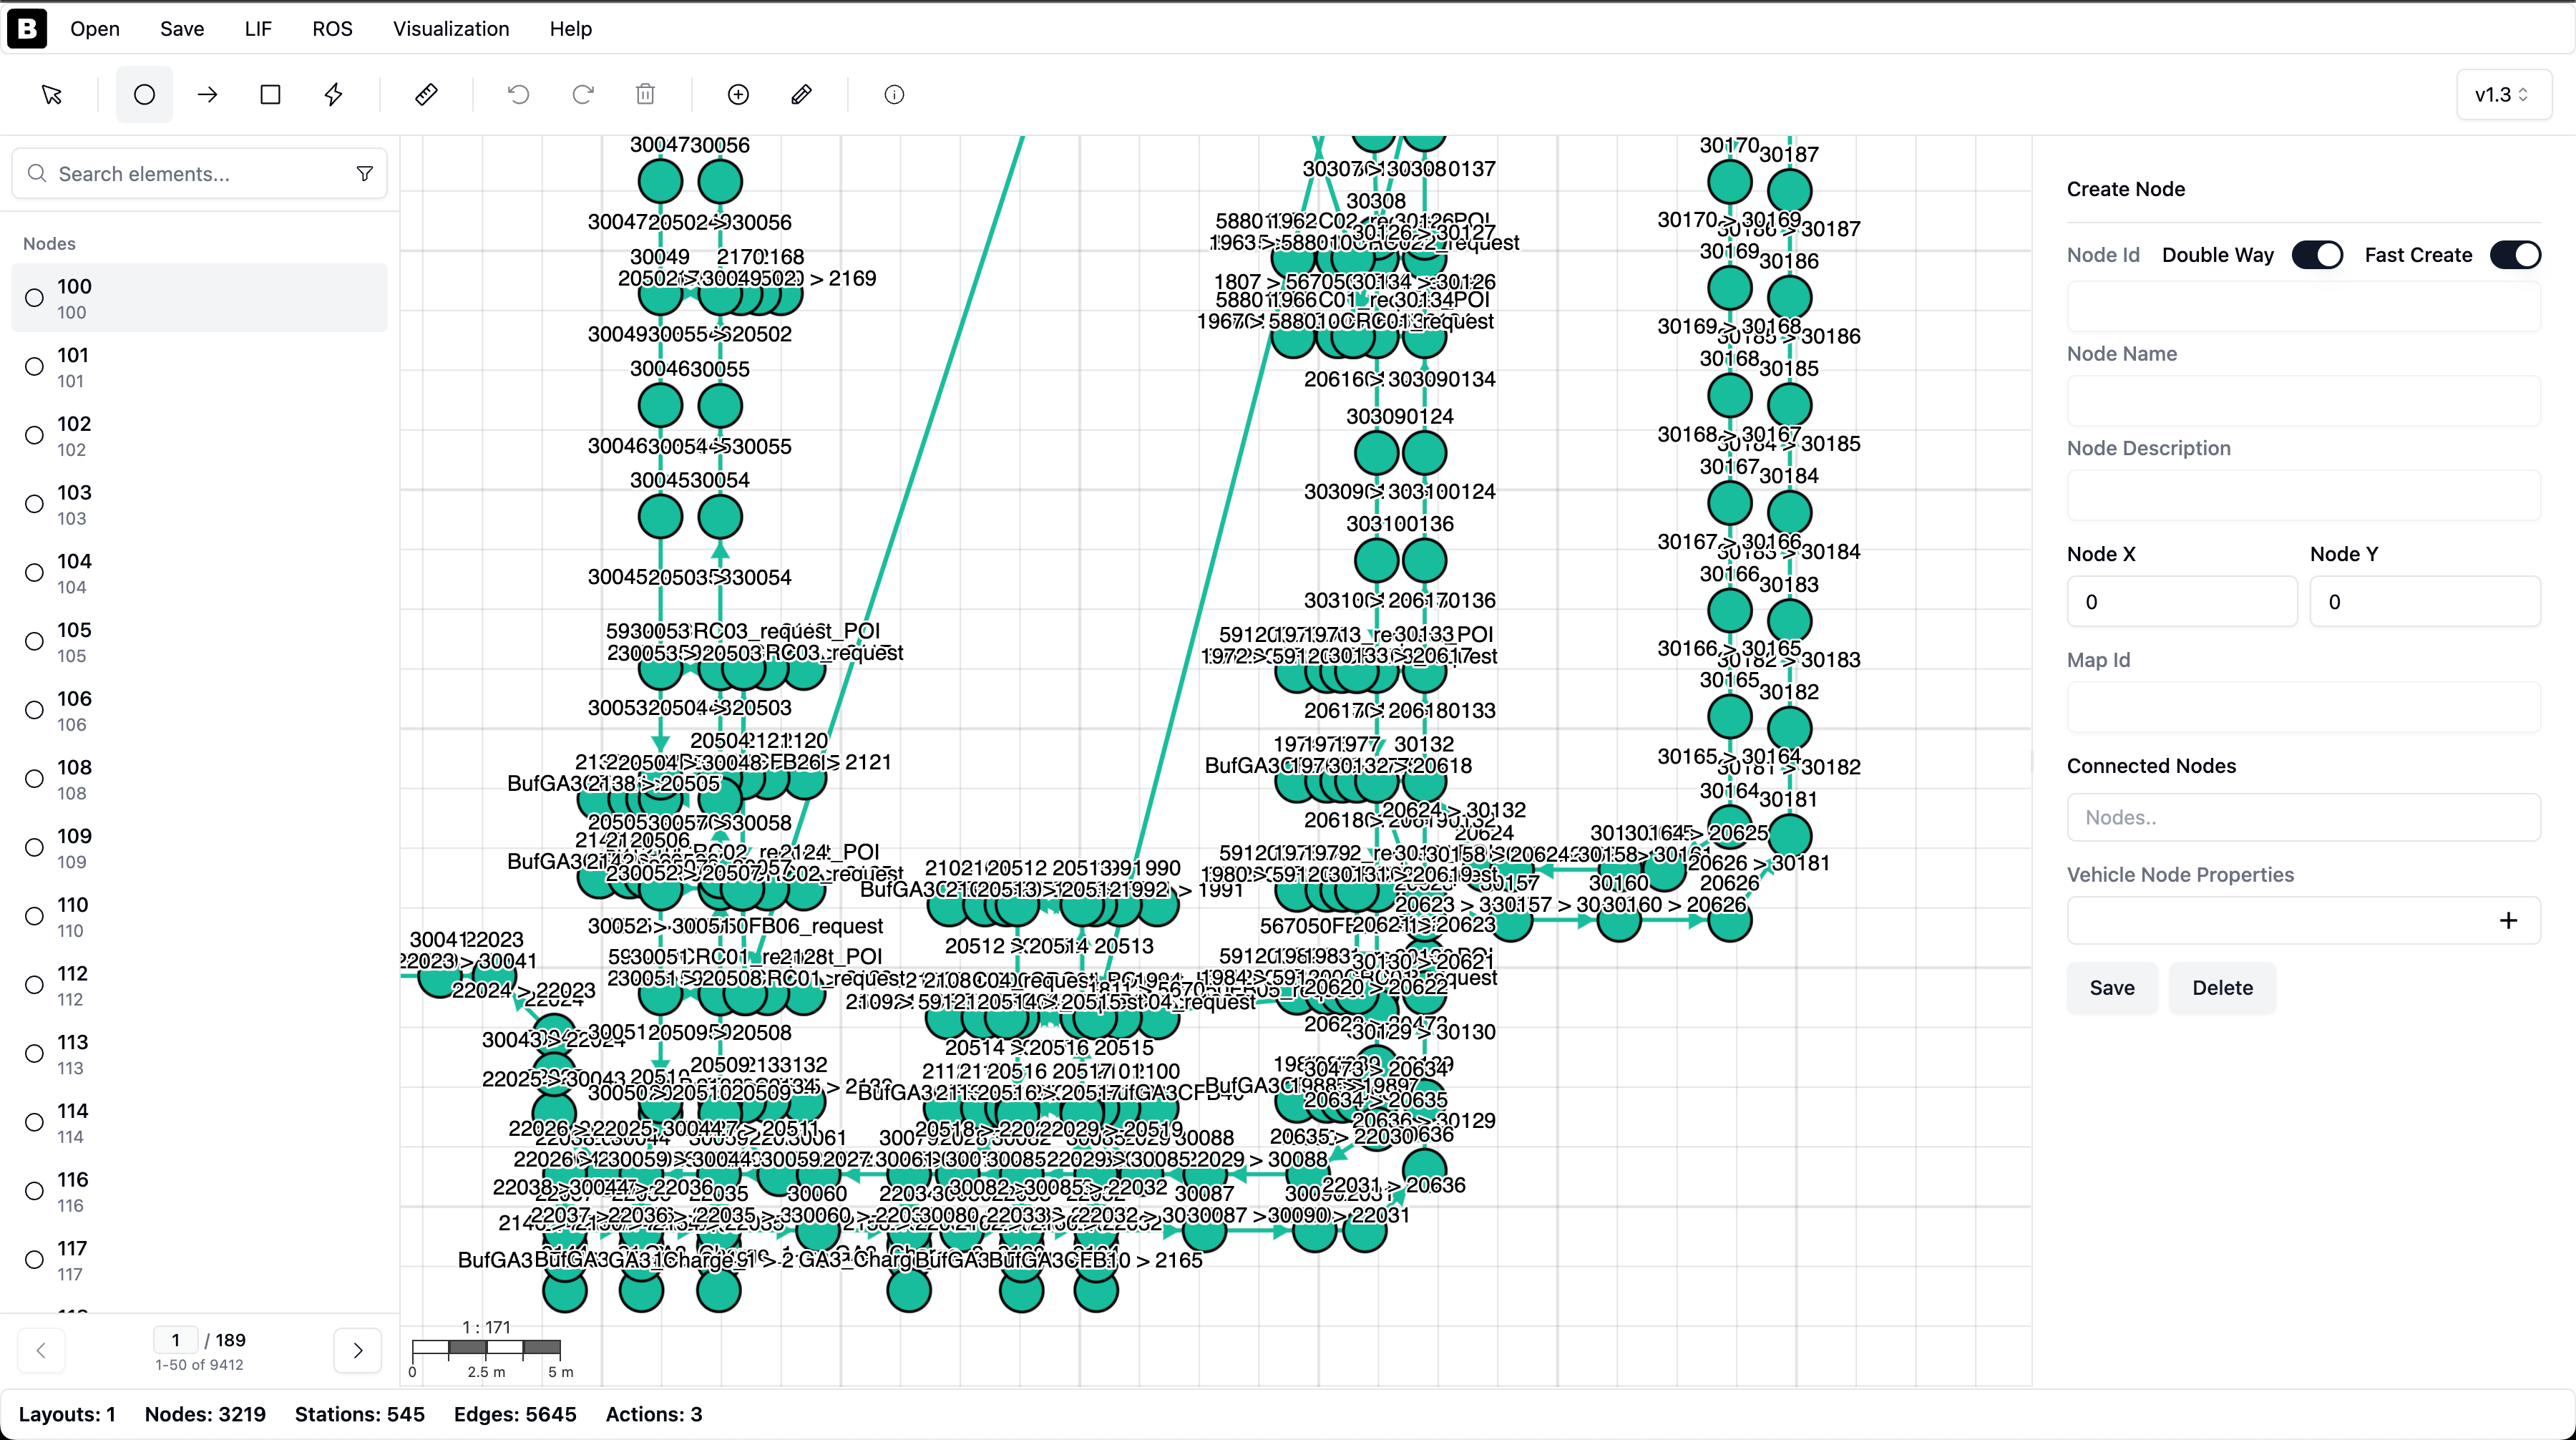2576x1440 pixels.
Task: Click the Save button in Create Node panel
Action: coord(2112,987)
